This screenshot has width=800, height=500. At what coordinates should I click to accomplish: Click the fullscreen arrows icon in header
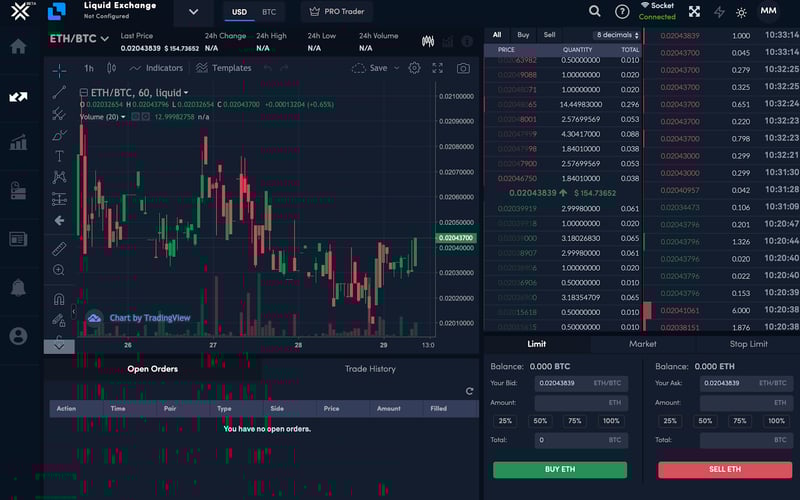pos(694,12)
